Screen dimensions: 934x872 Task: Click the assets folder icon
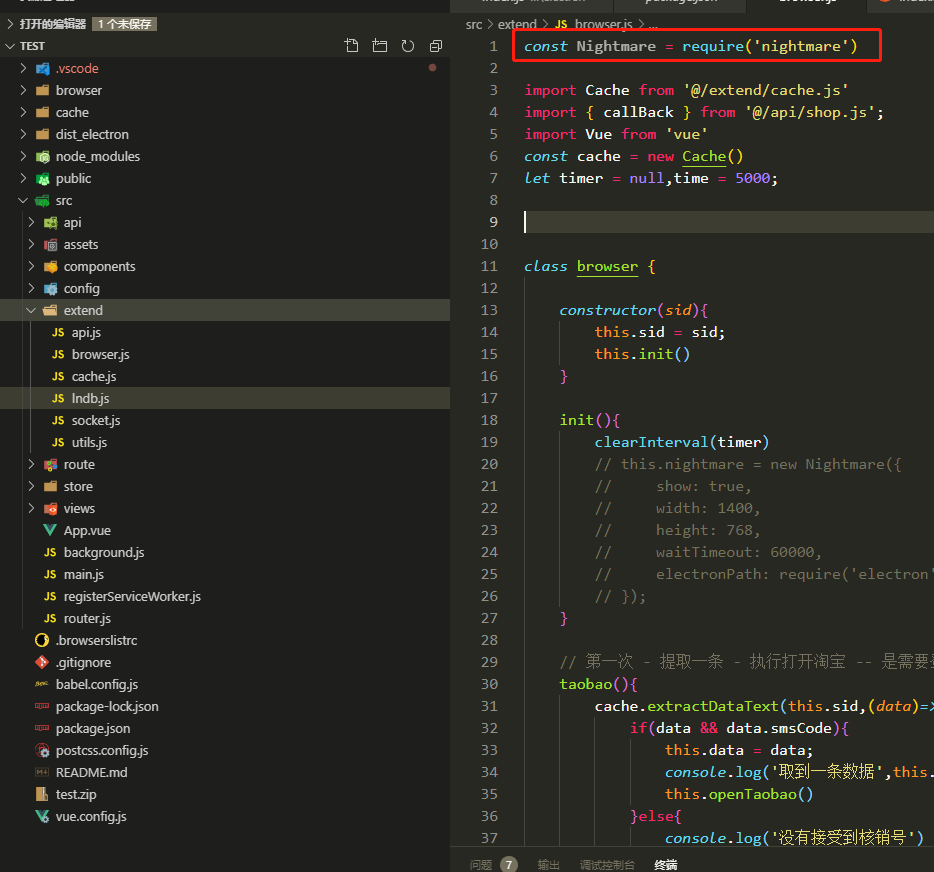pos(51,245)
